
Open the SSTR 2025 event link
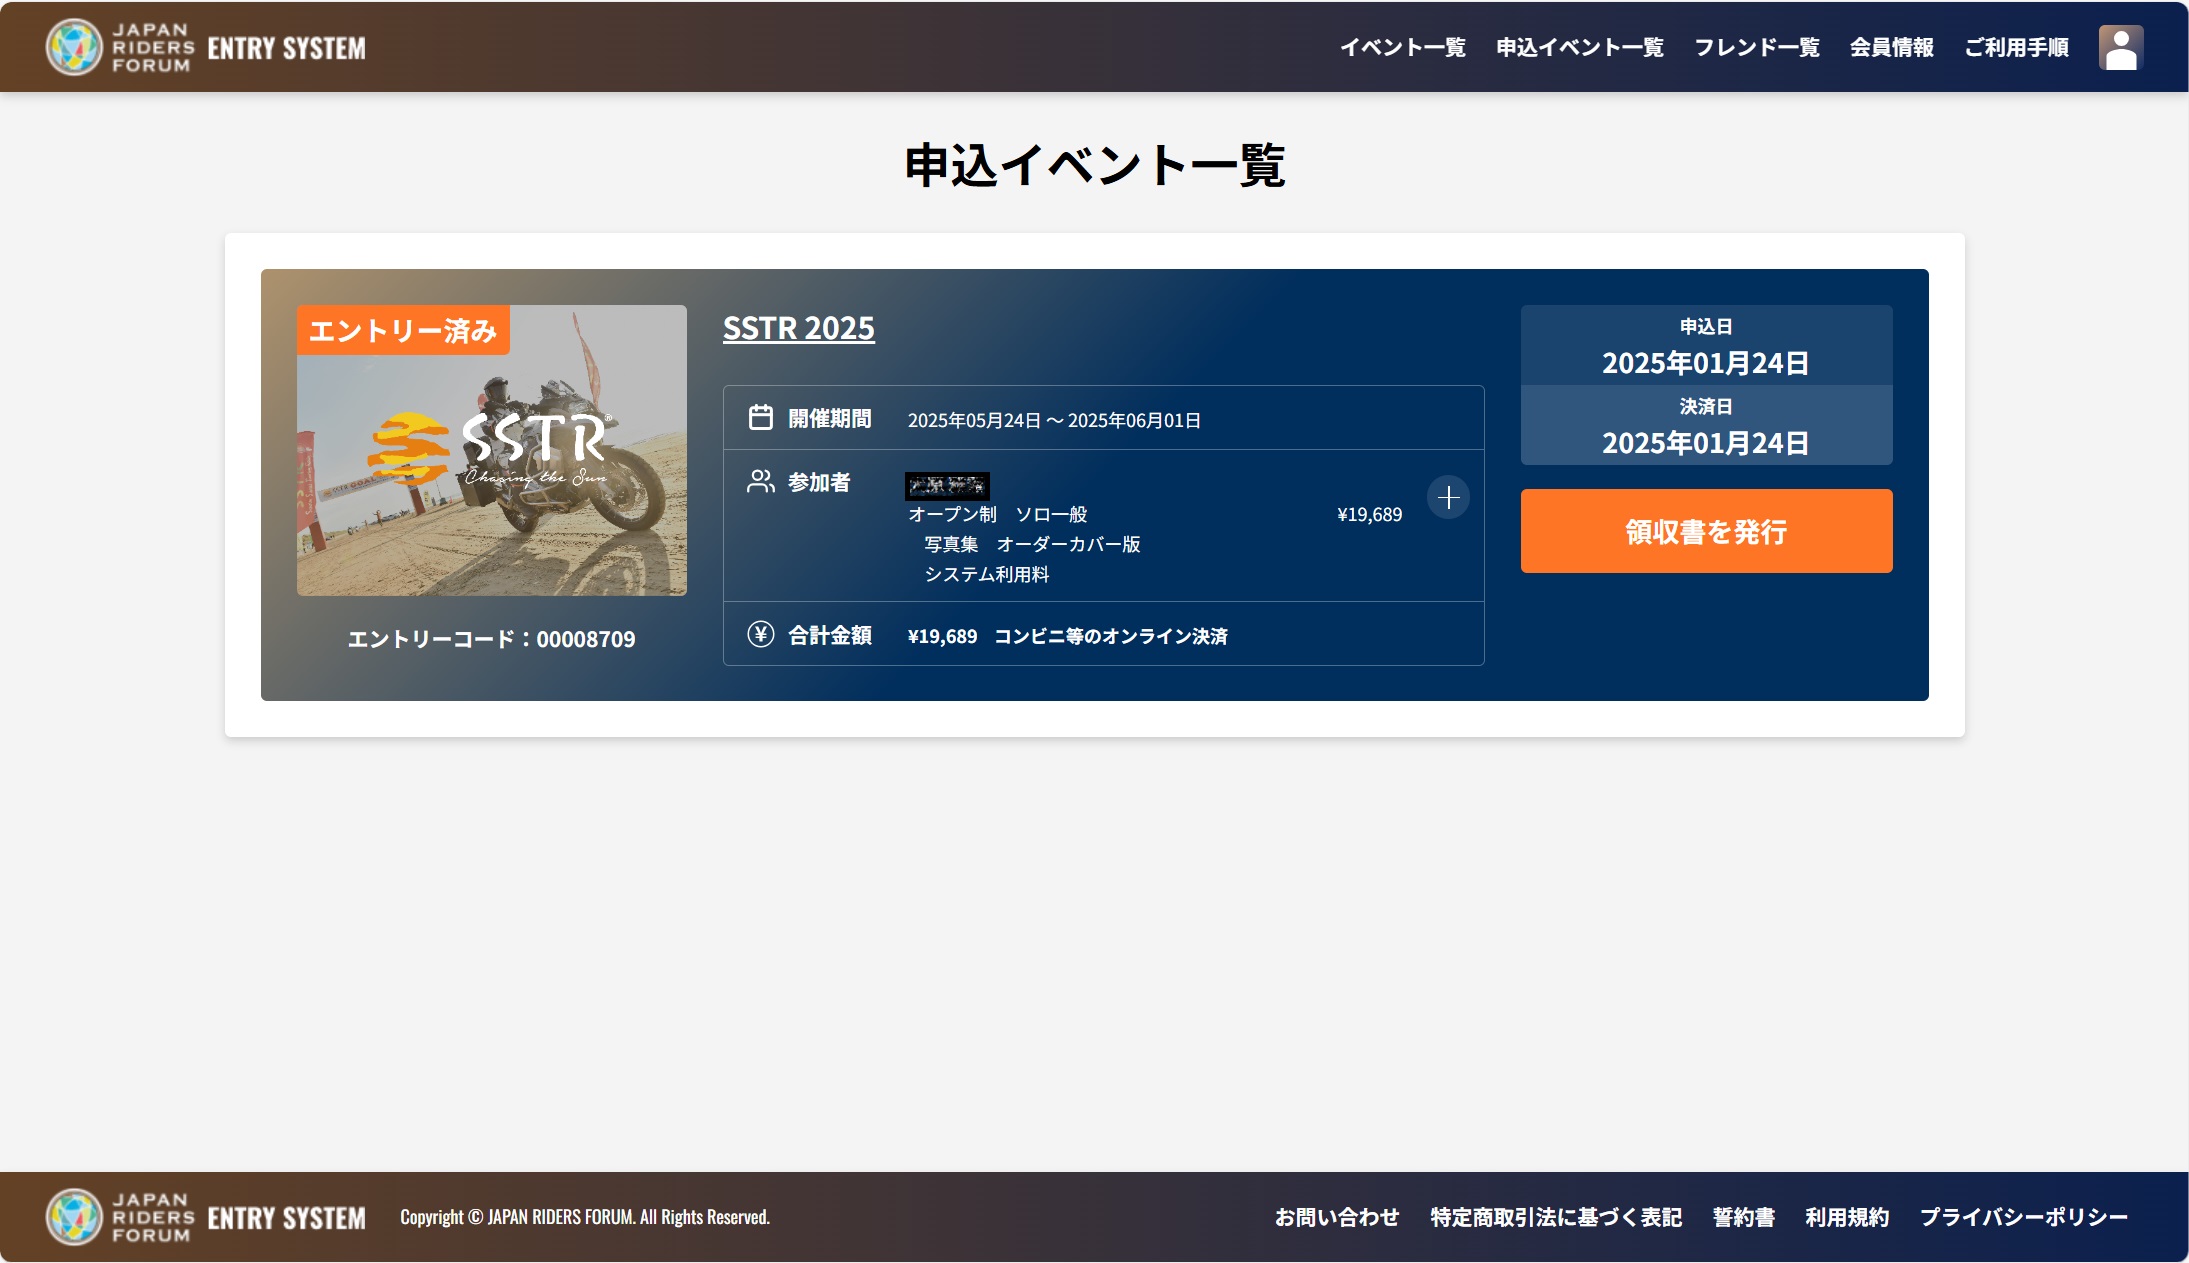pyautogui.click(x=799, y=328)
